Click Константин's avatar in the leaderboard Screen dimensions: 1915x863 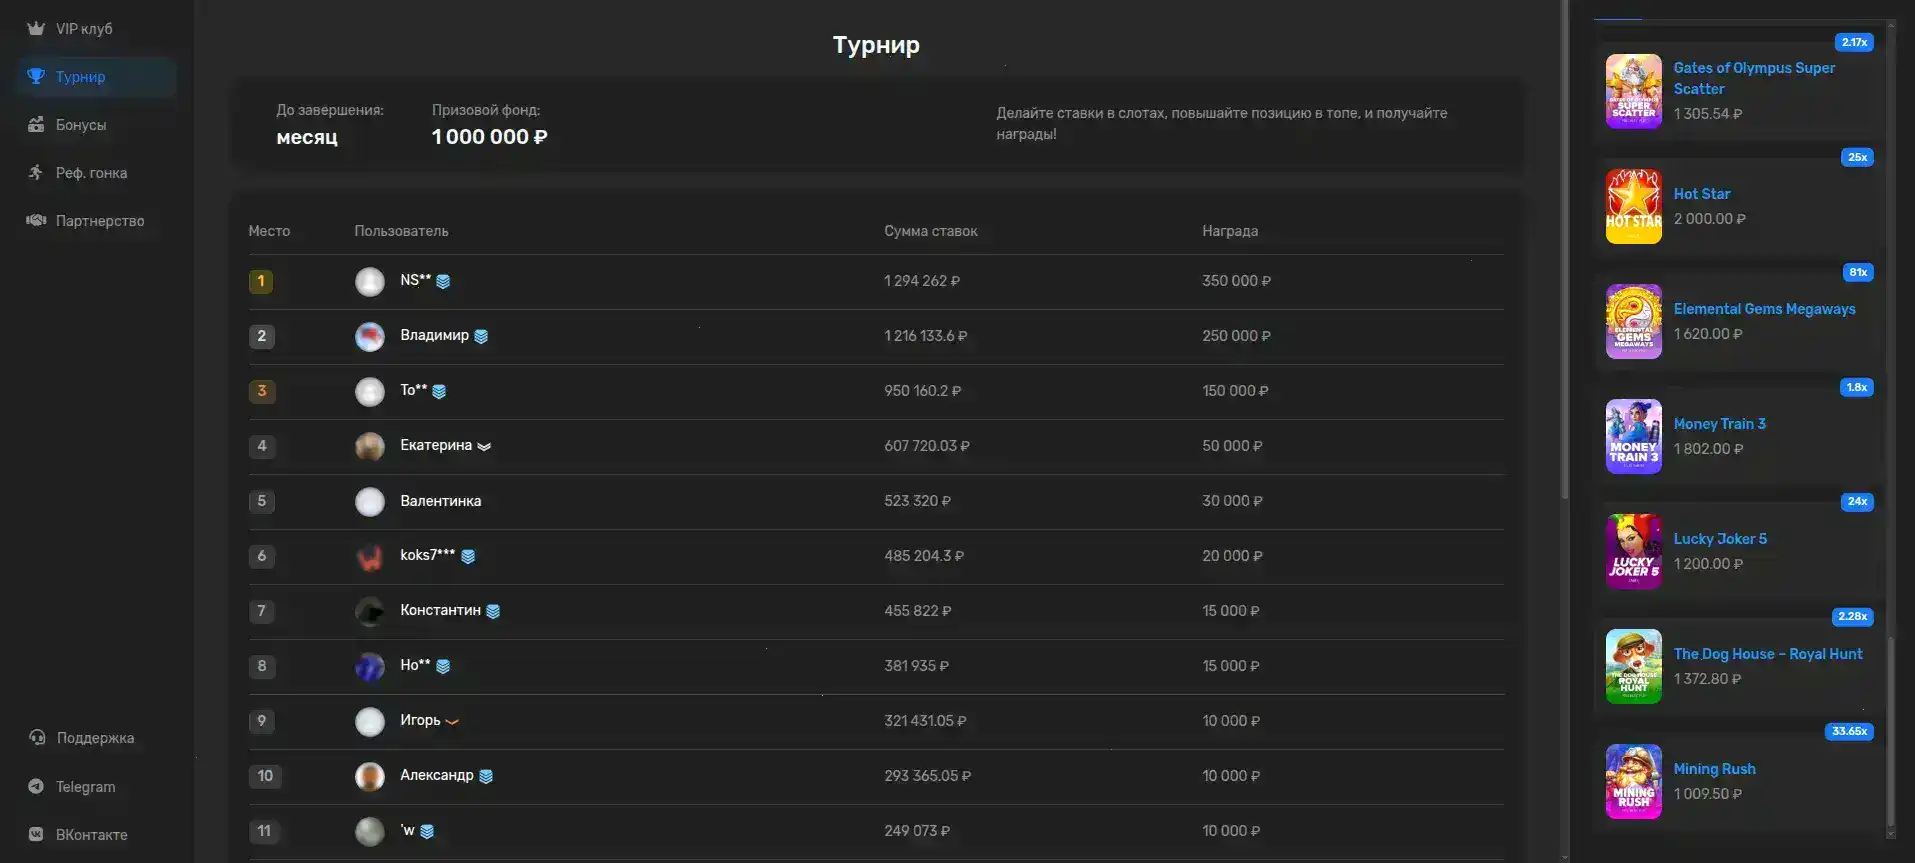point(370,611)
